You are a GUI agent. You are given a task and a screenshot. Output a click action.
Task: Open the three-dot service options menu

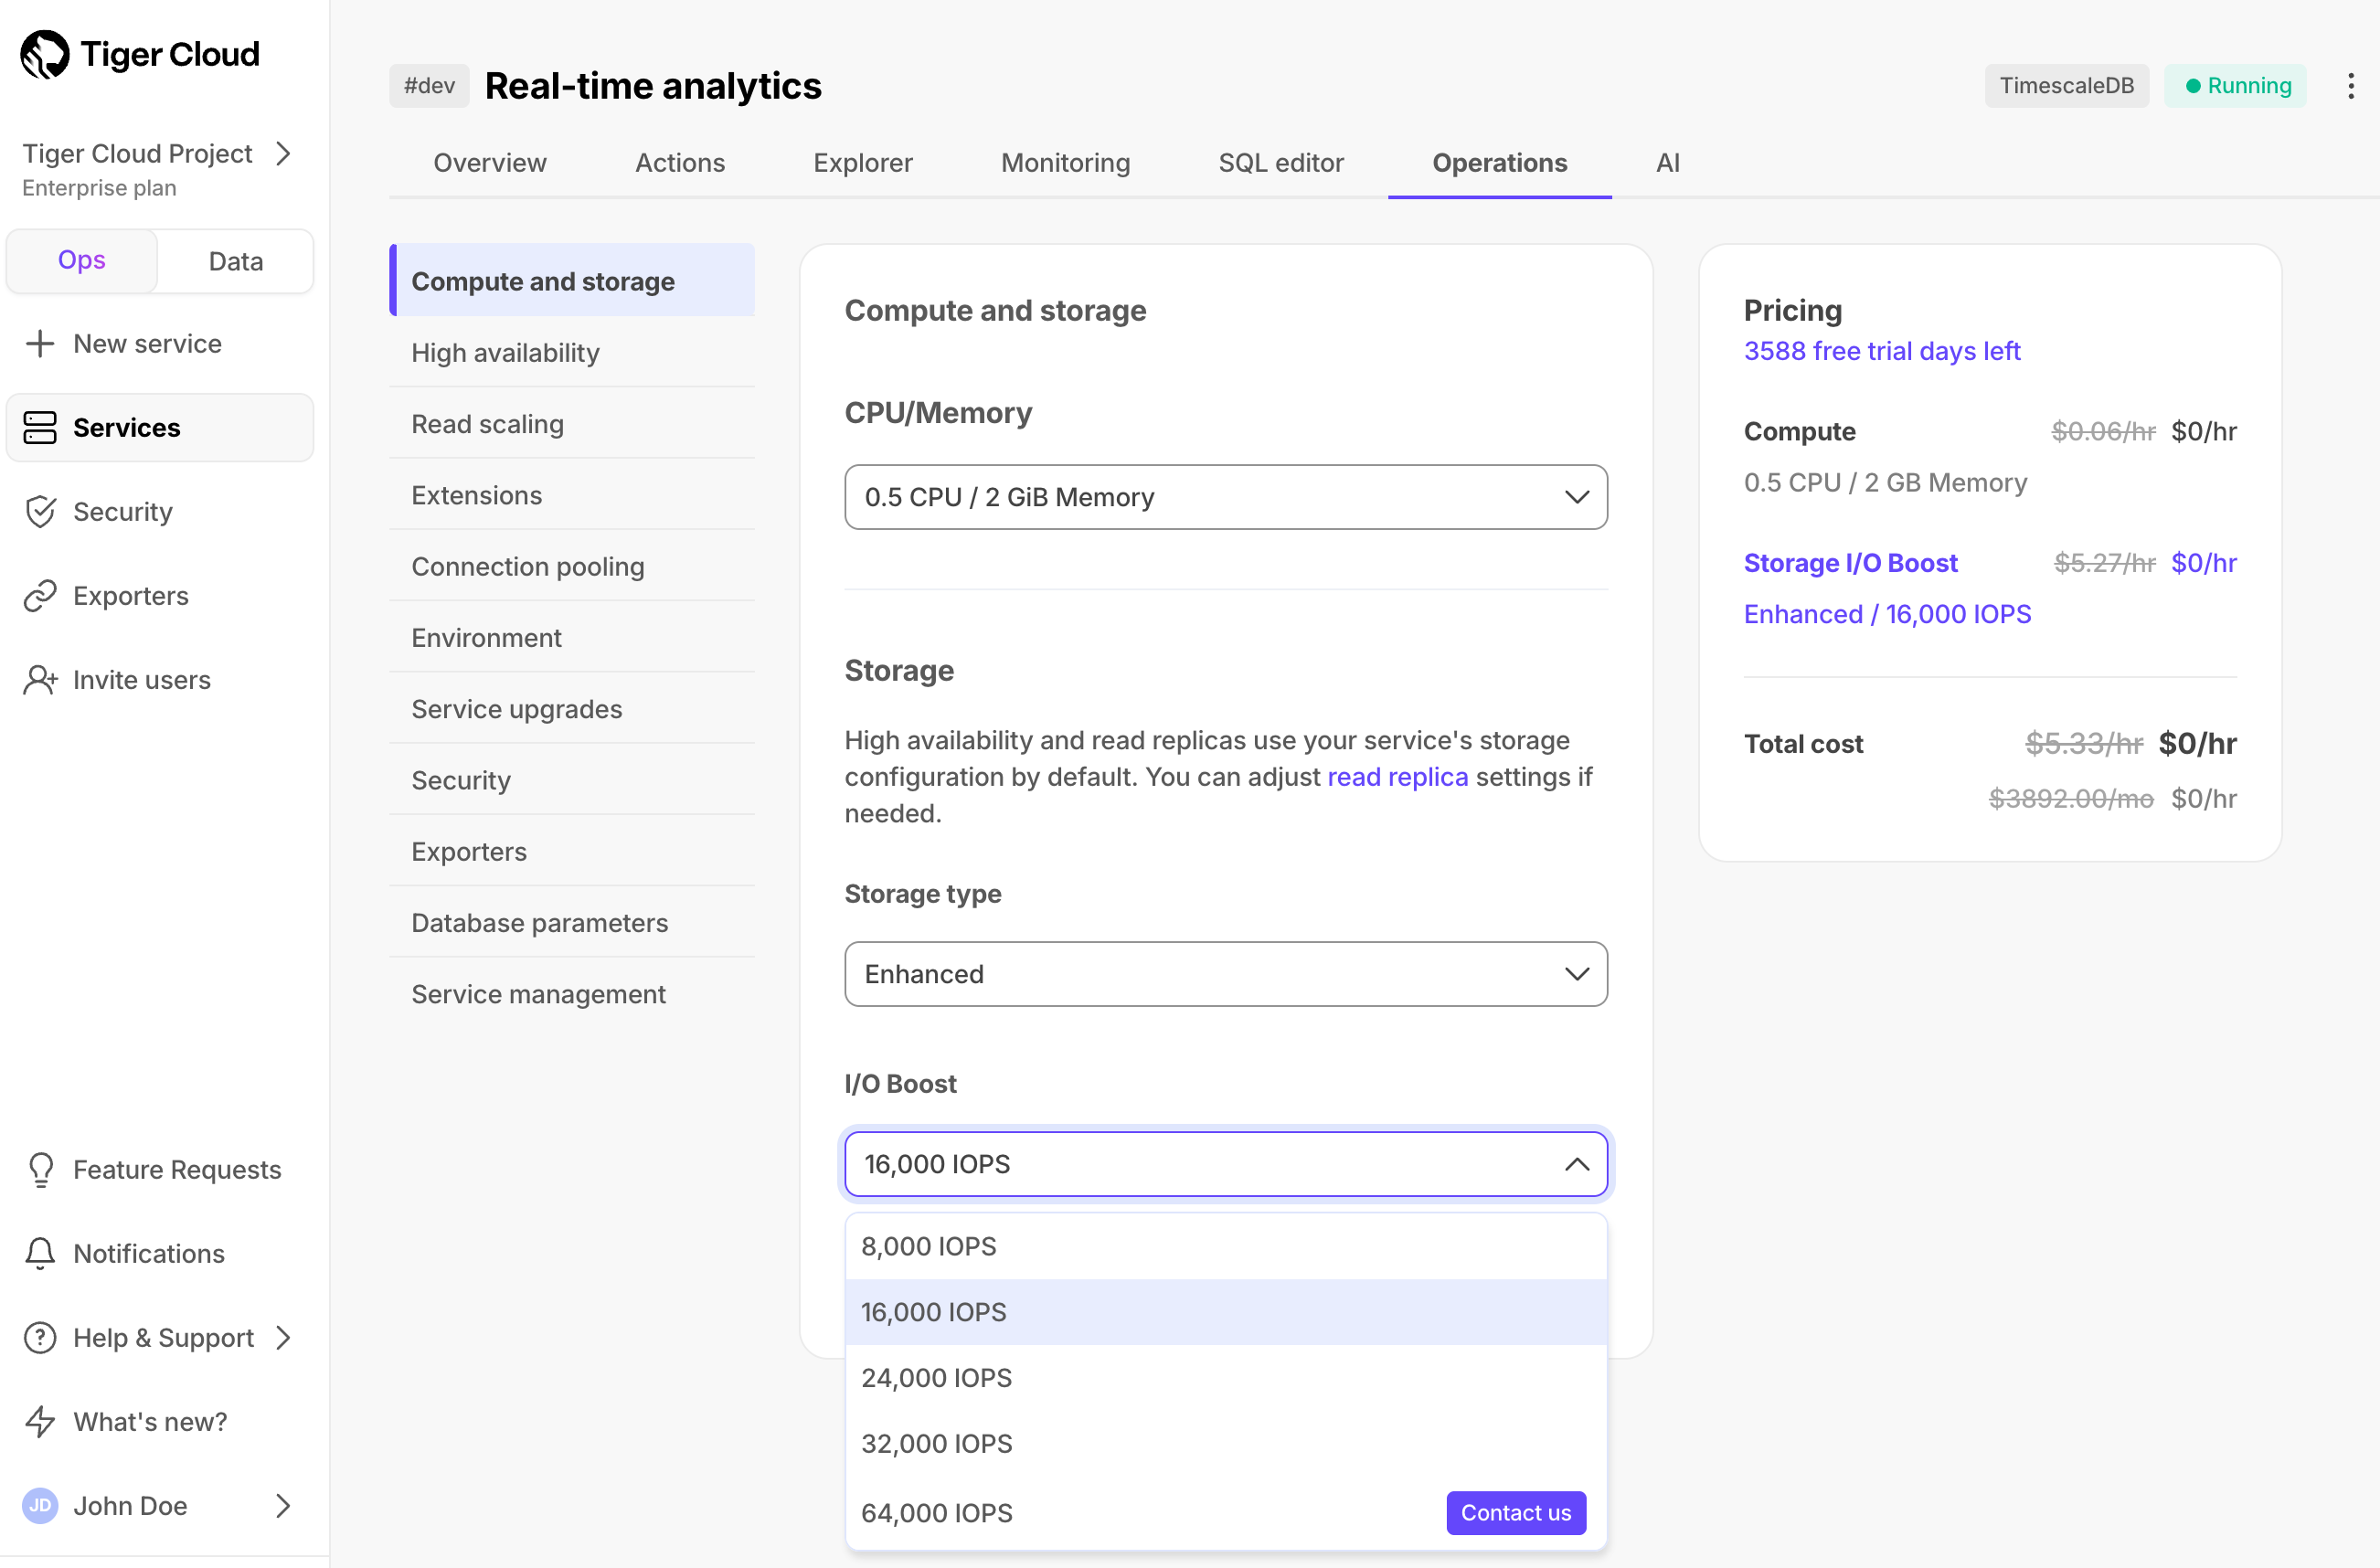coord(2350,86)
